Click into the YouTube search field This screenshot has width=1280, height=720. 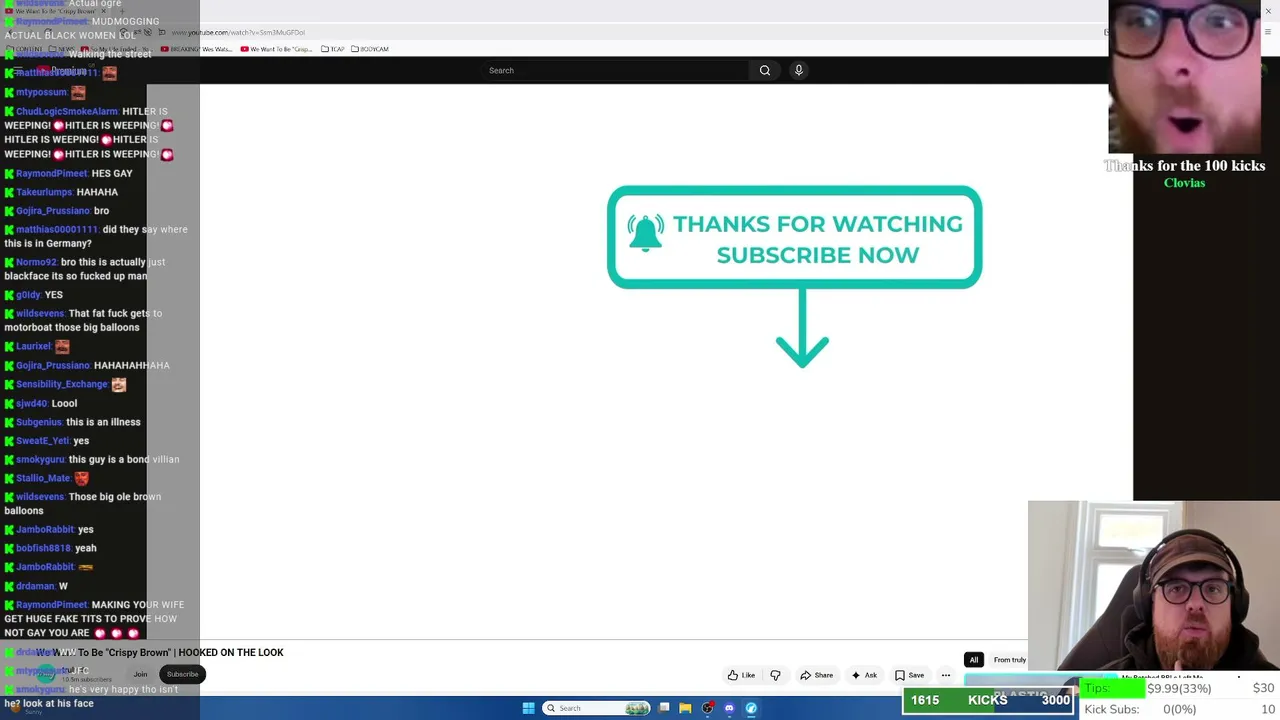click(x=616, y=70)
